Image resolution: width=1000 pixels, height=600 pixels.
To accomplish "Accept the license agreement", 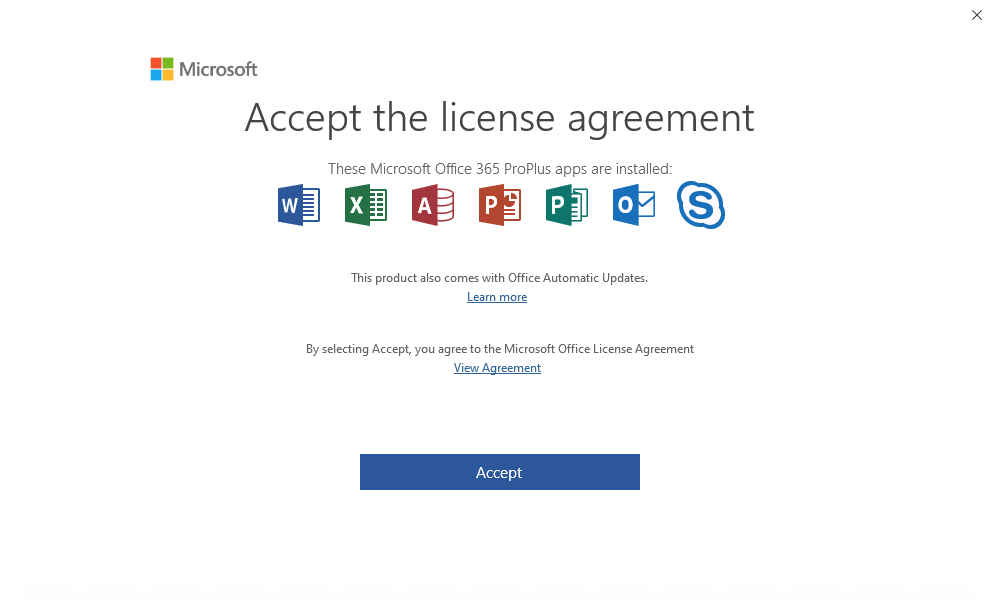I will point(499,472).
